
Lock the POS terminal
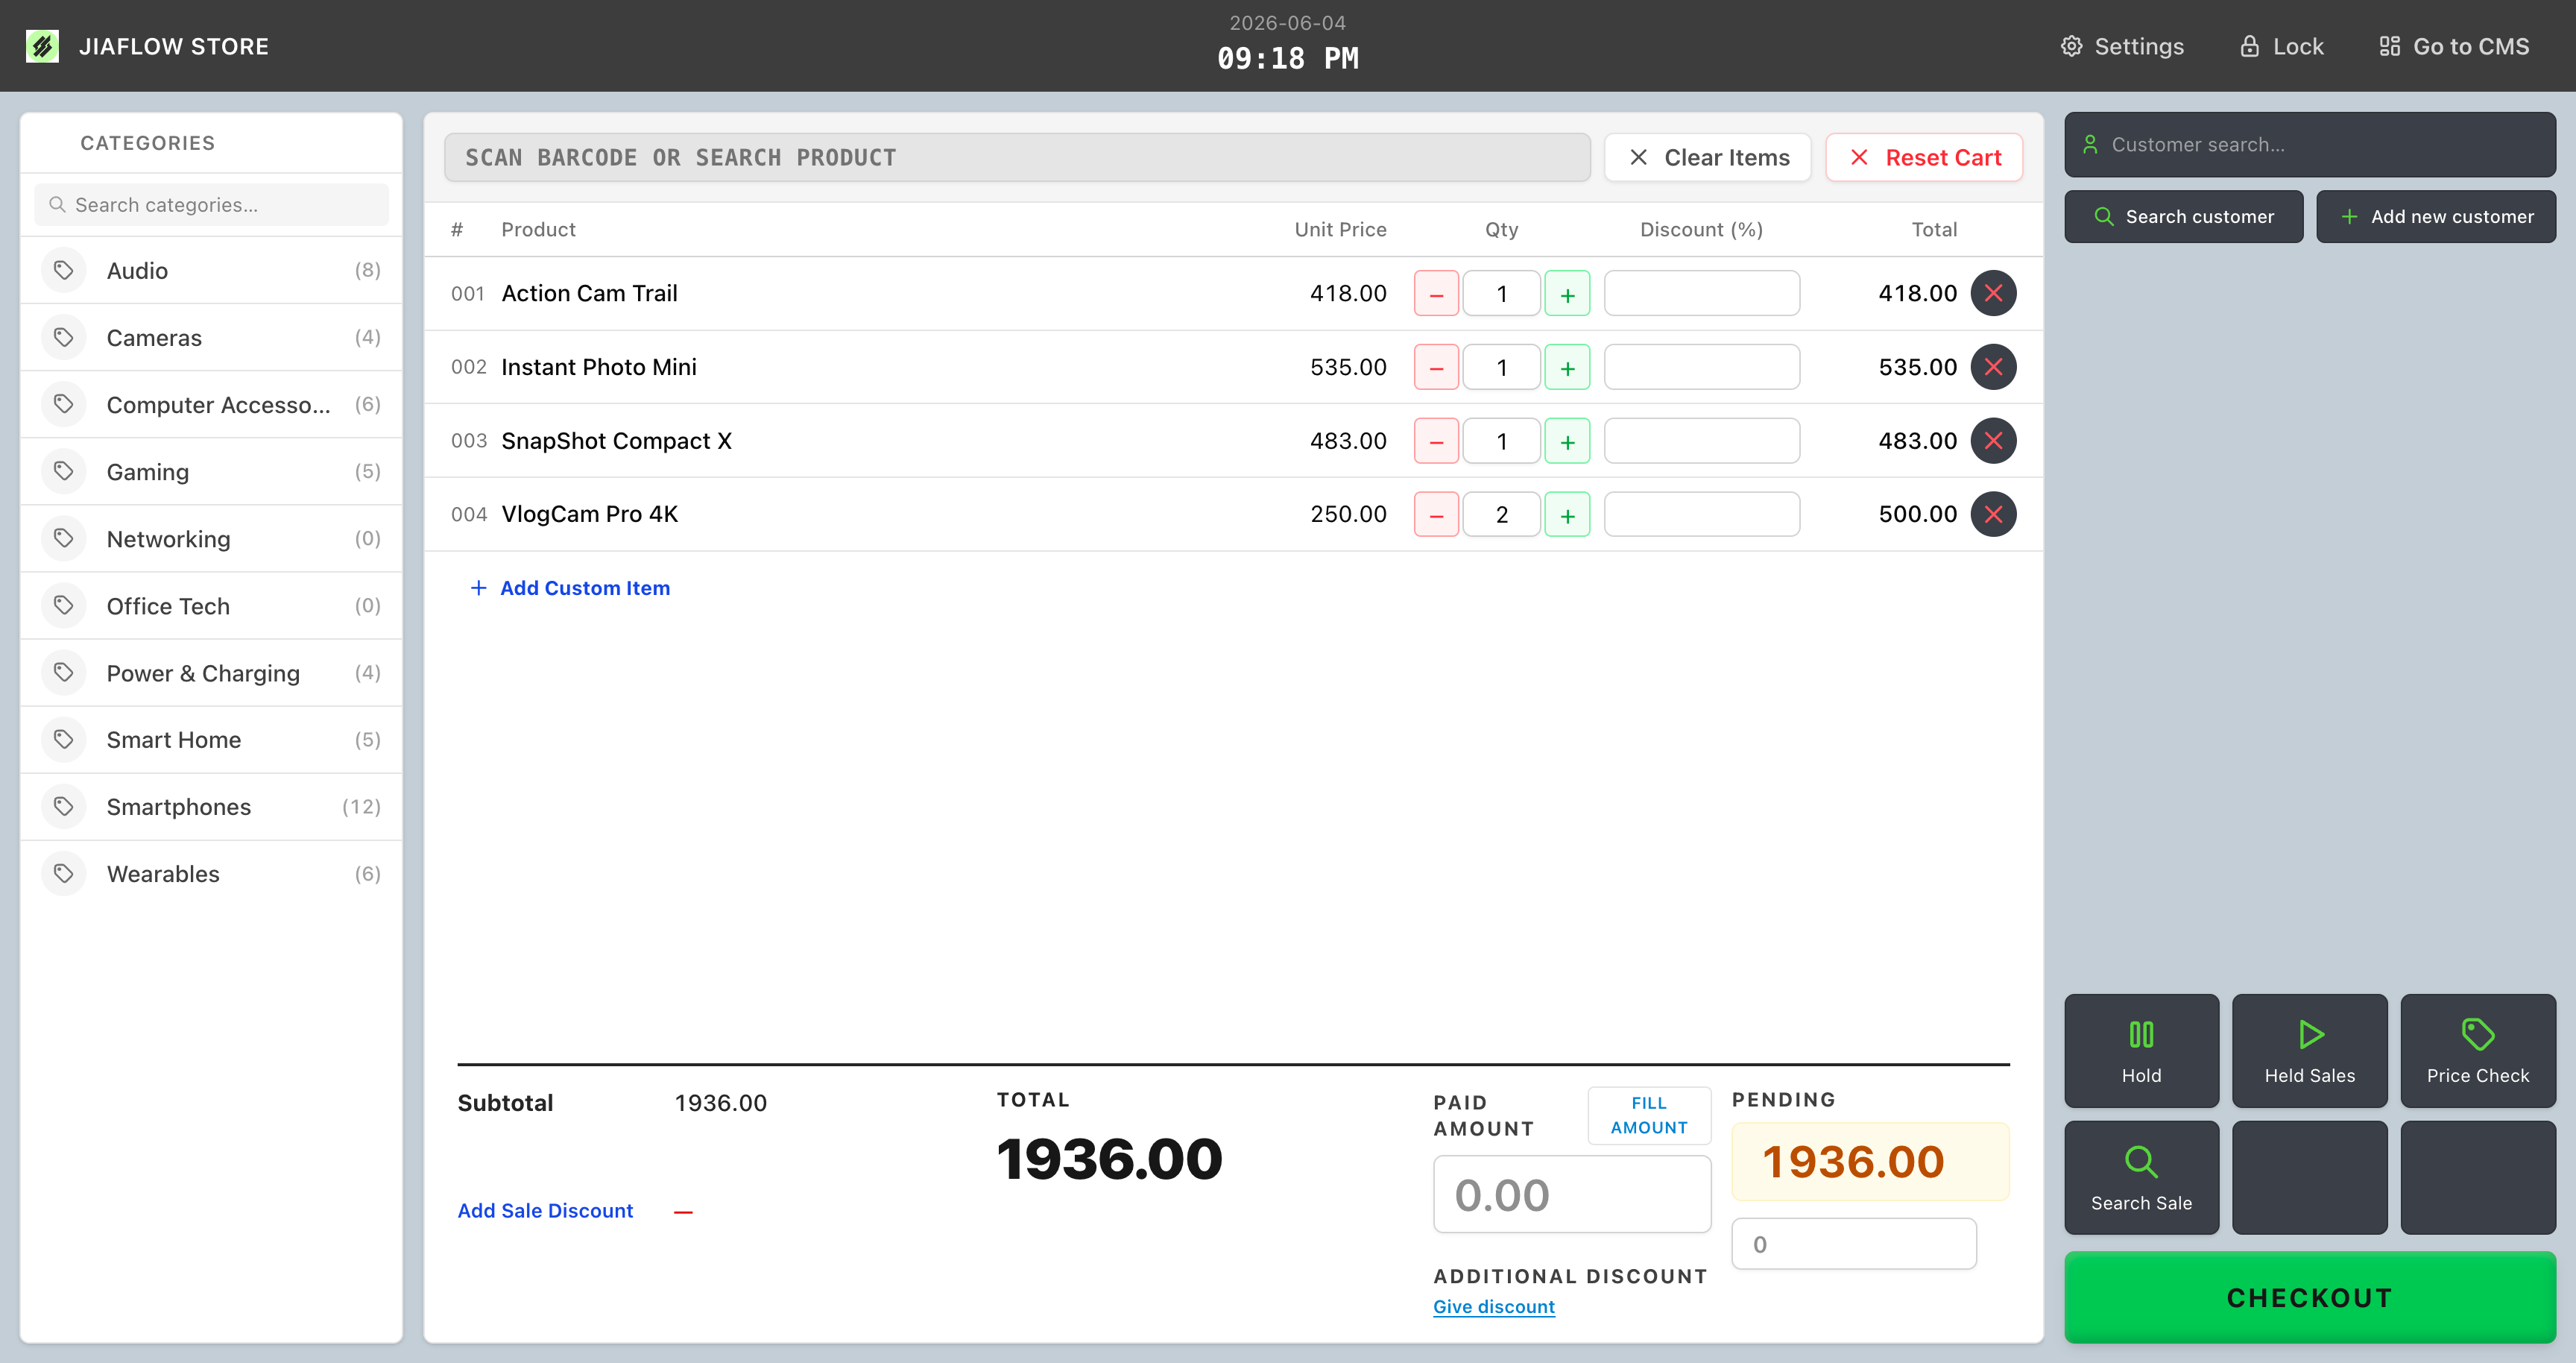point(2281,46)
